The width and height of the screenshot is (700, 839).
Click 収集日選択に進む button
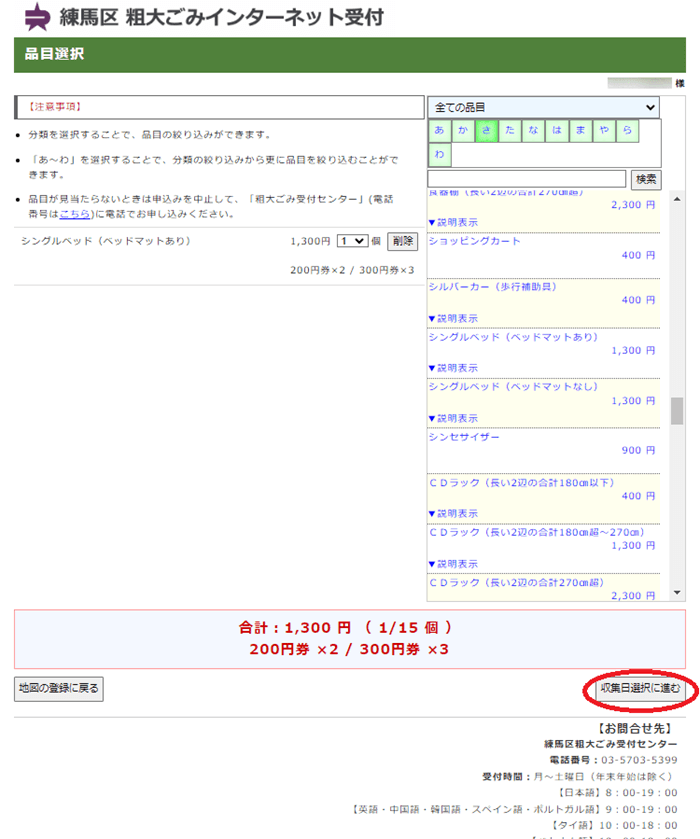pos(640,689)
